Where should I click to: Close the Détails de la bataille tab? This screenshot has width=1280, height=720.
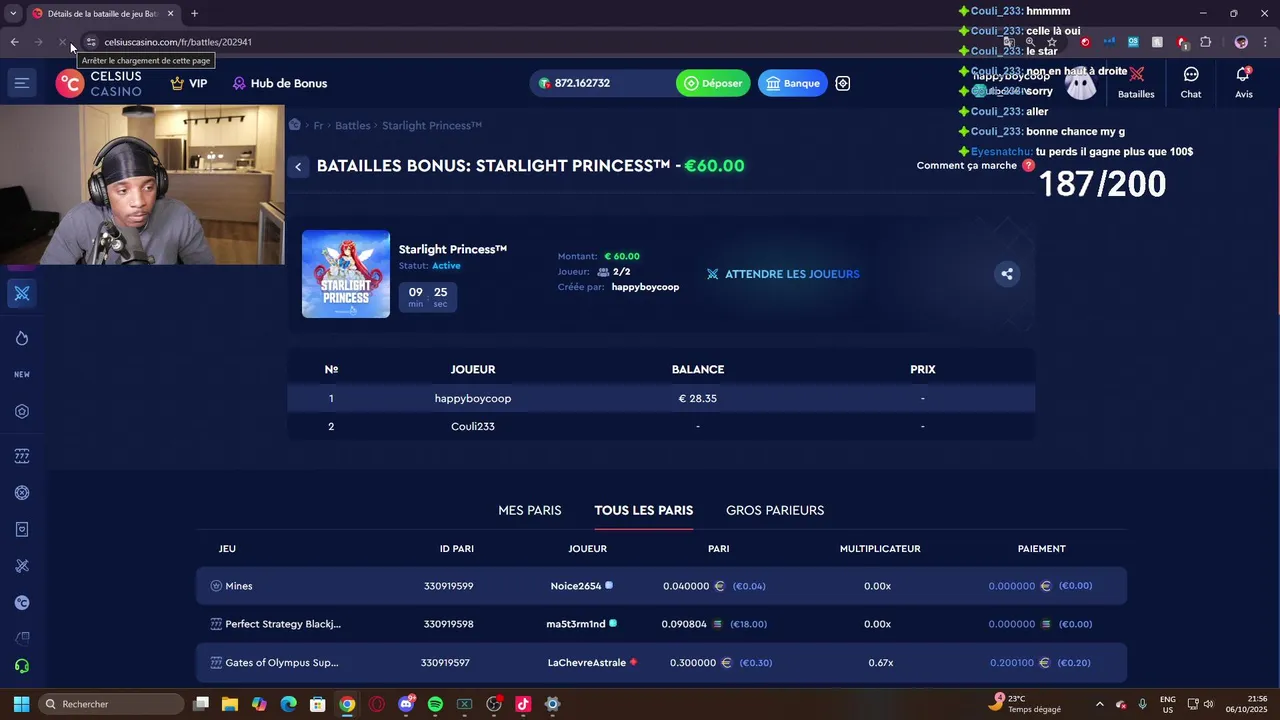[x=170, y=14]
